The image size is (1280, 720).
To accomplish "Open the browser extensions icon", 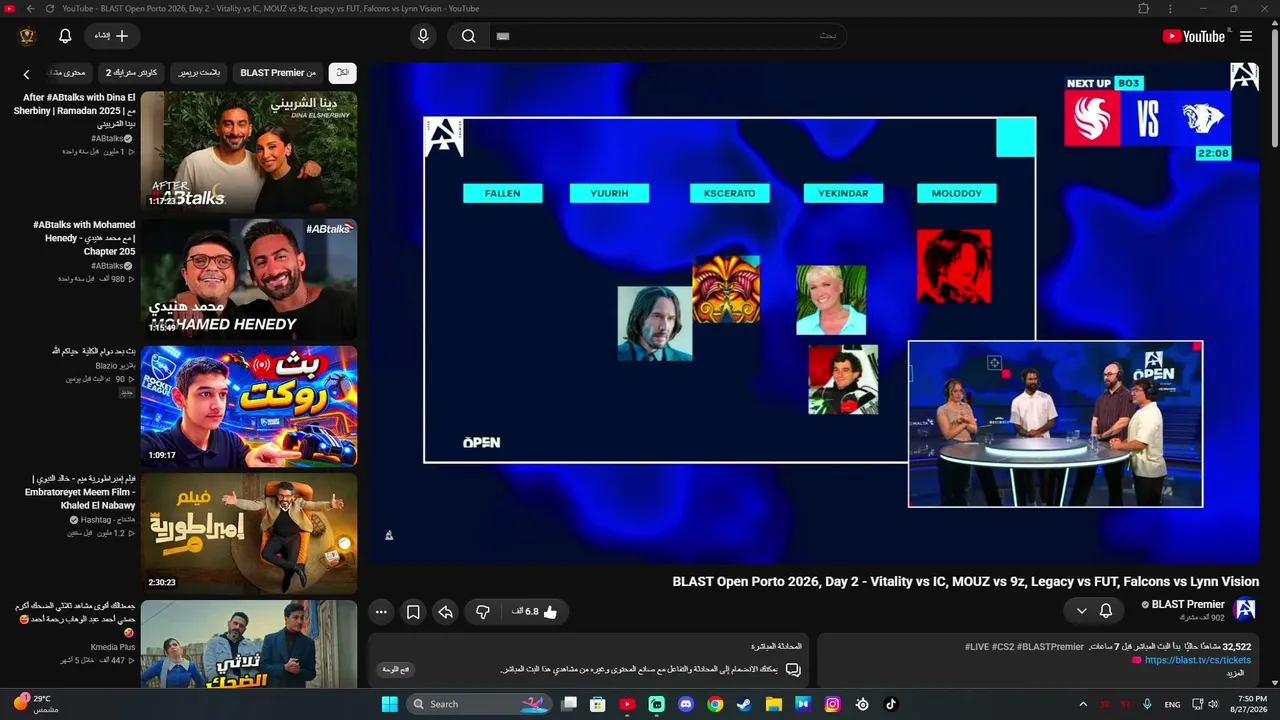I will point(1144,9).
